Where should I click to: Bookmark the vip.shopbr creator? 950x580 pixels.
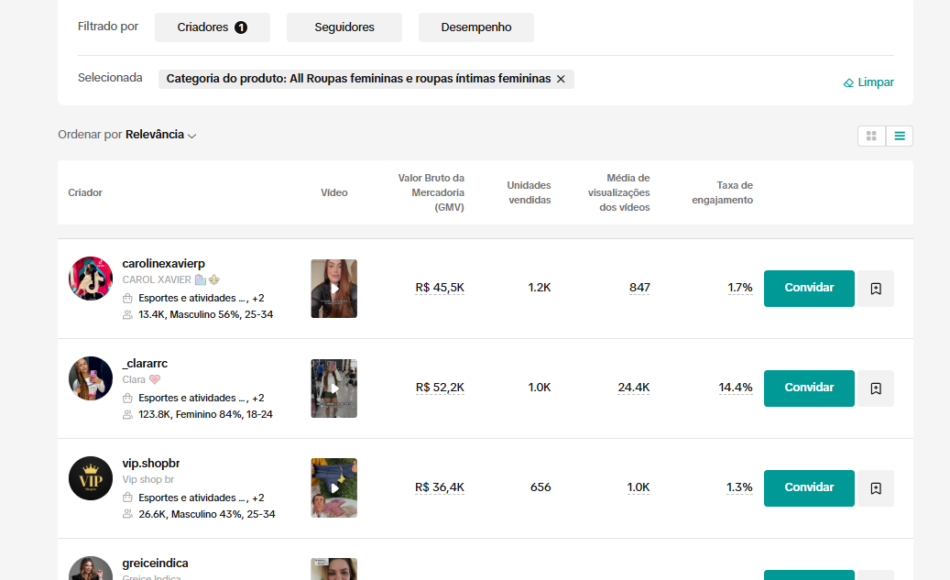click(875, 488)
